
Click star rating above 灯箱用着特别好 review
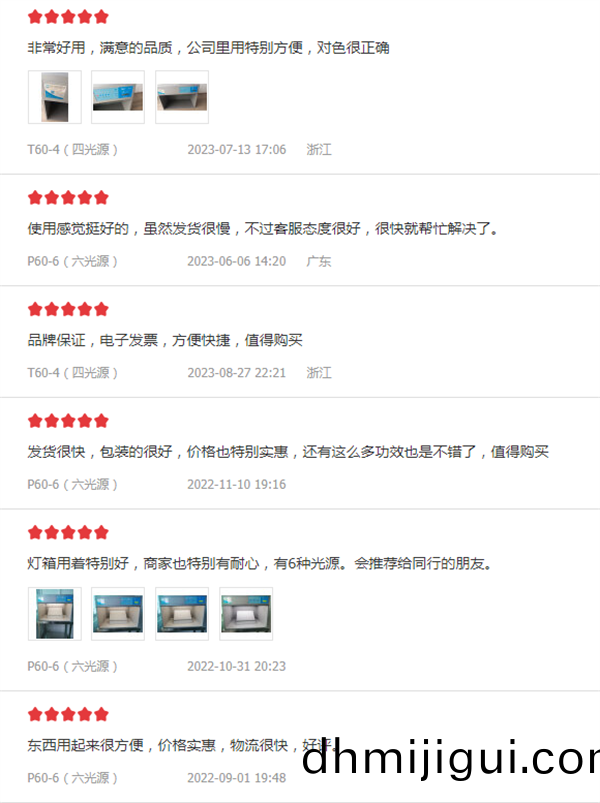68,532
